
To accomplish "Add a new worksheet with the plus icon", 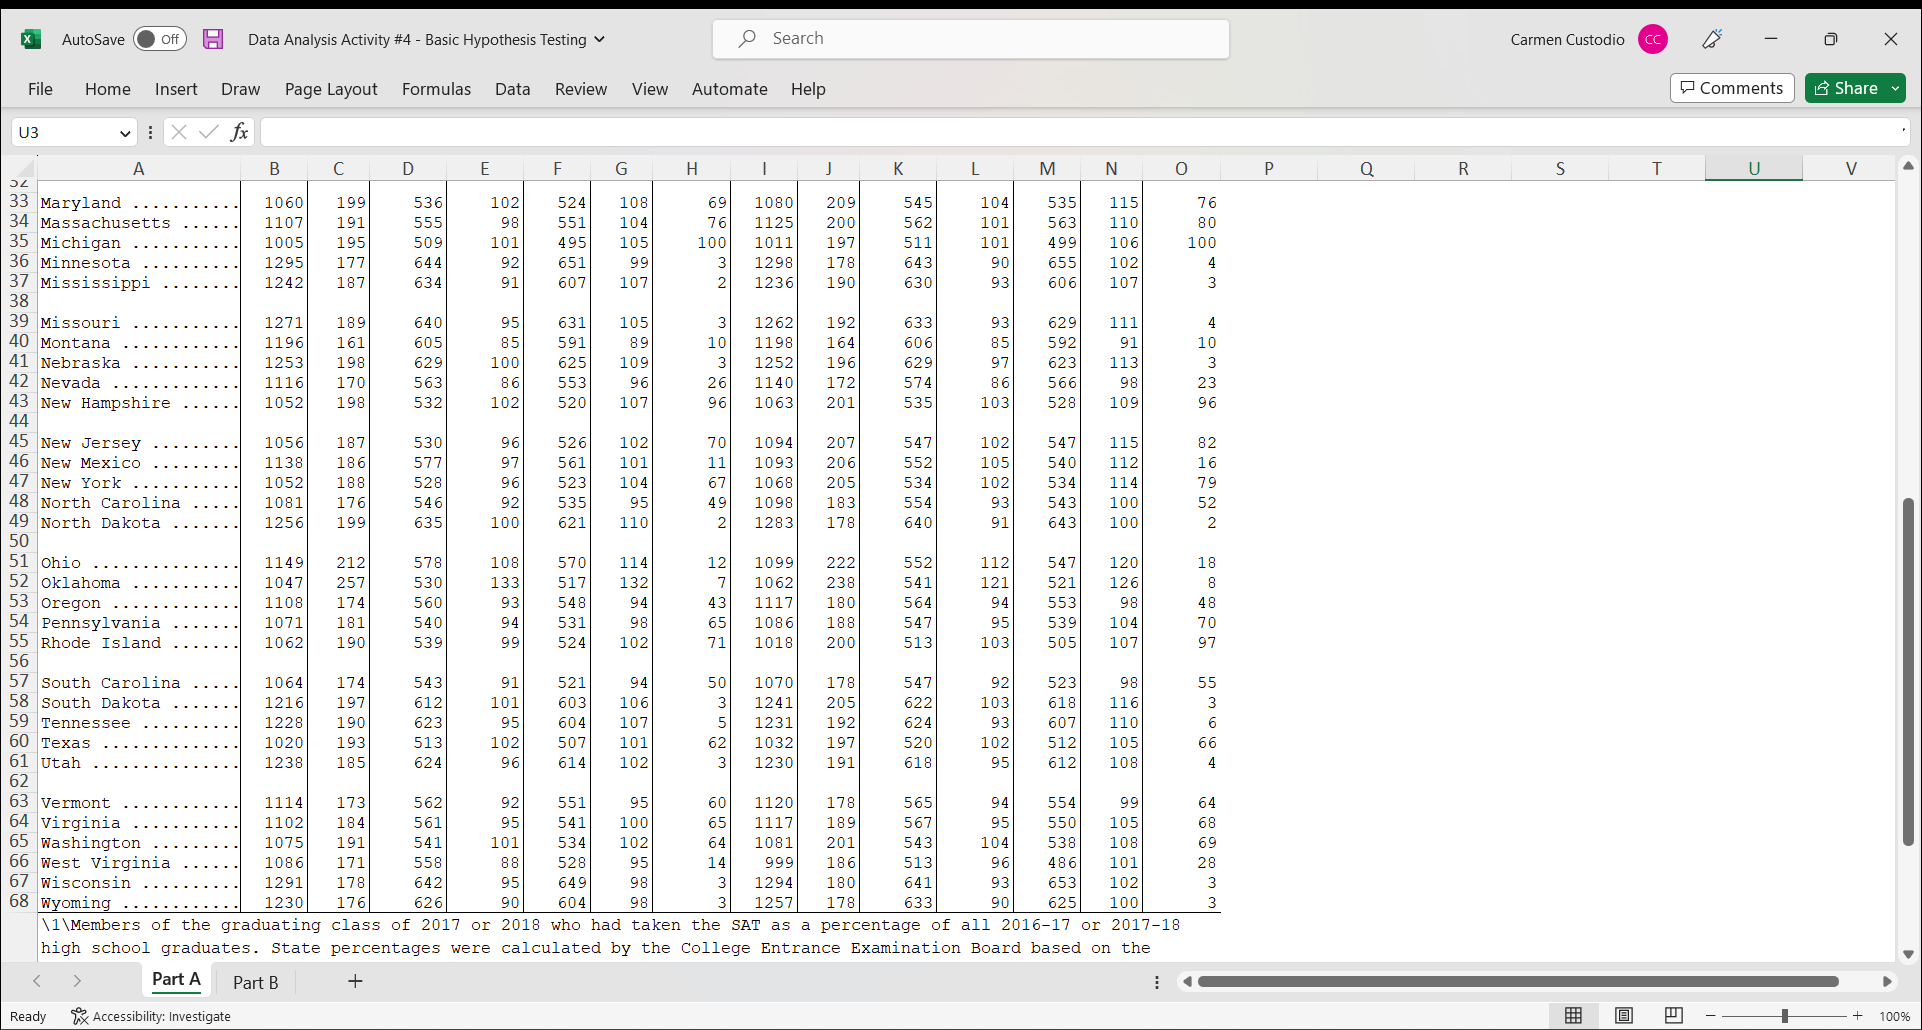I will pyautogui.click(x=355, y=981).
